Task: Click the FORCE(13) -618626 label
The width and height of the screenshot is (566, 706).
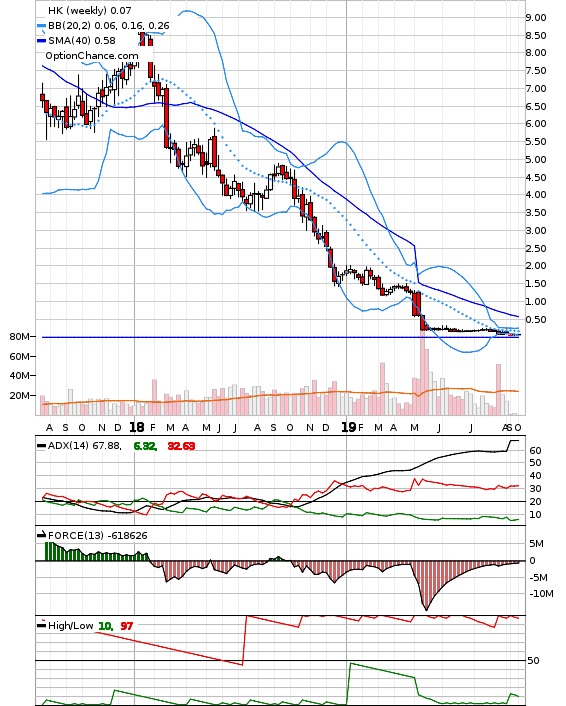Action: (x=98, y=536)
